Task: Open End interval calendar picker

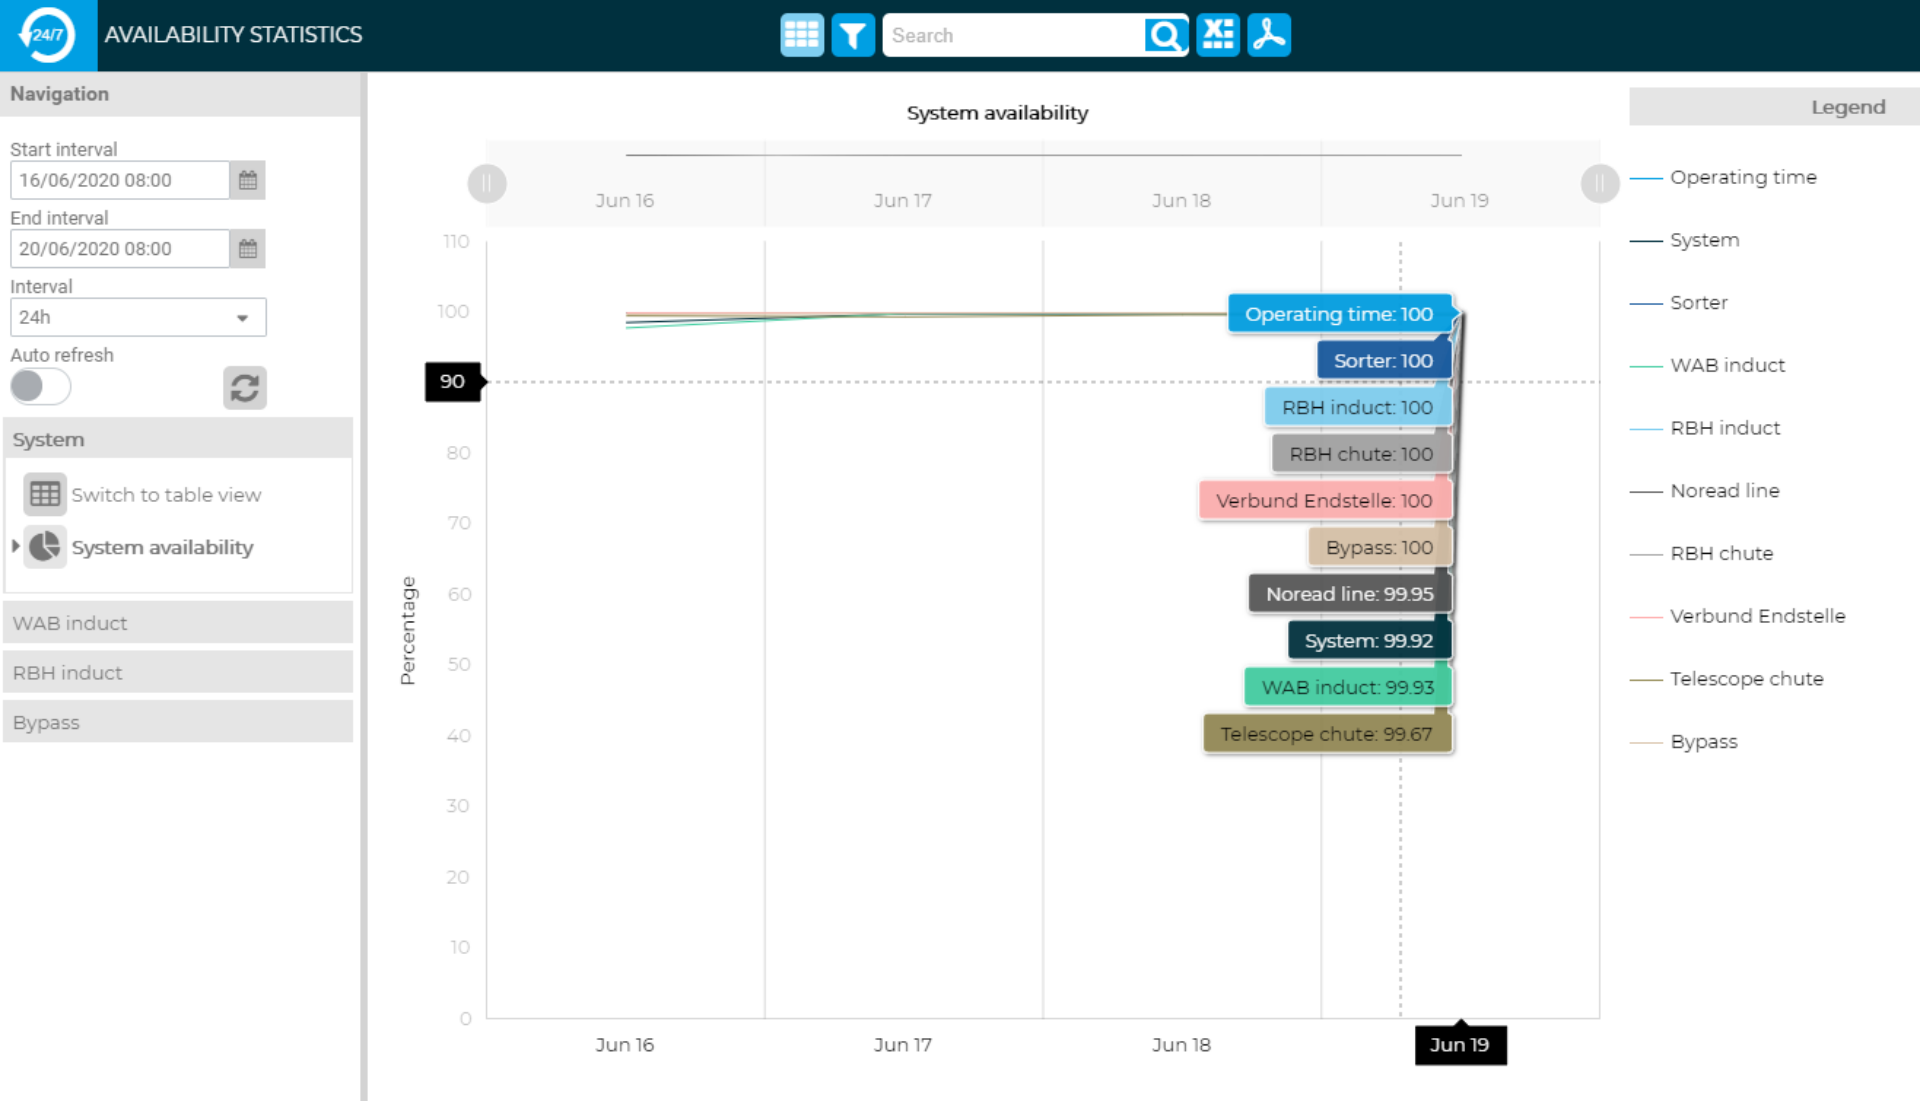Action: pos(248,248)
